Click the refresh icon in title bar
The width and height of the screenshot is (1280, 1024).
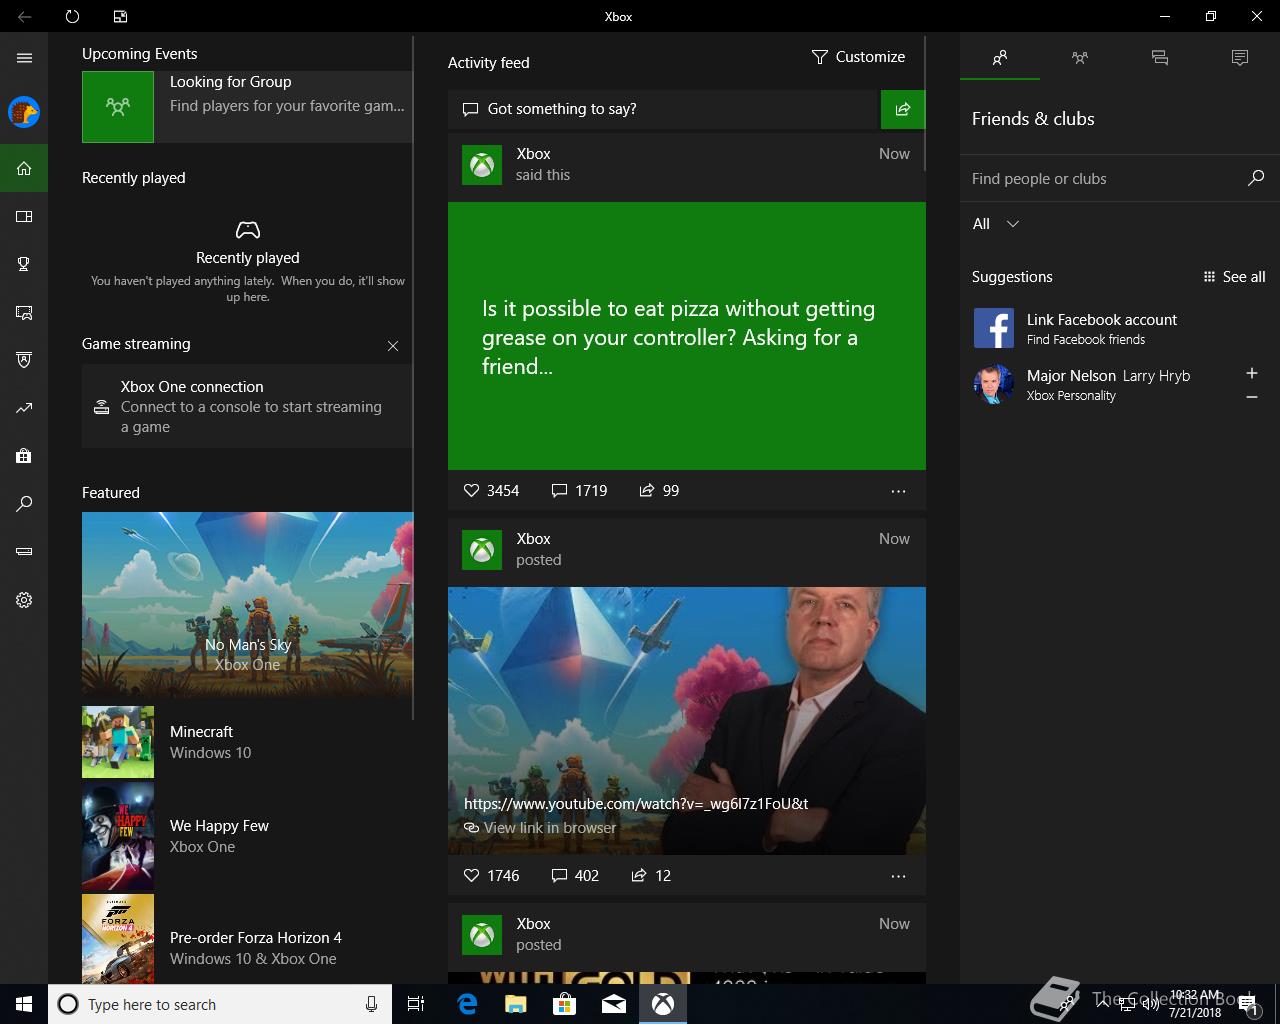[72, 16]
